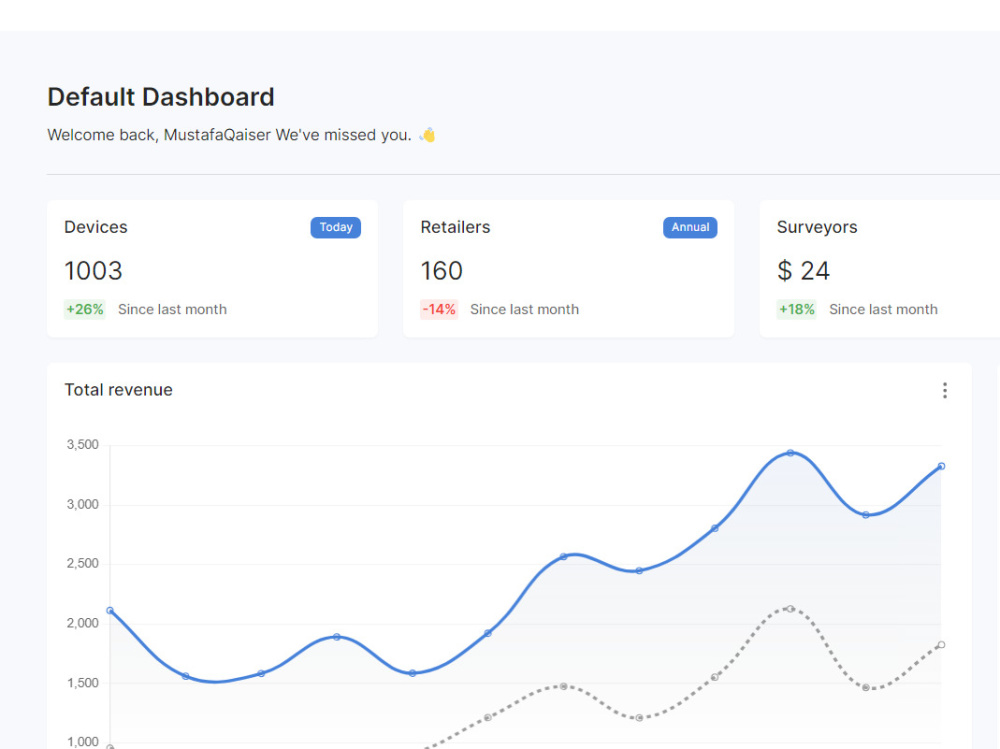Viewport: 1000px width, 749px height.
Task: Click the first blue line data point
Action: [x=110, y=611]
